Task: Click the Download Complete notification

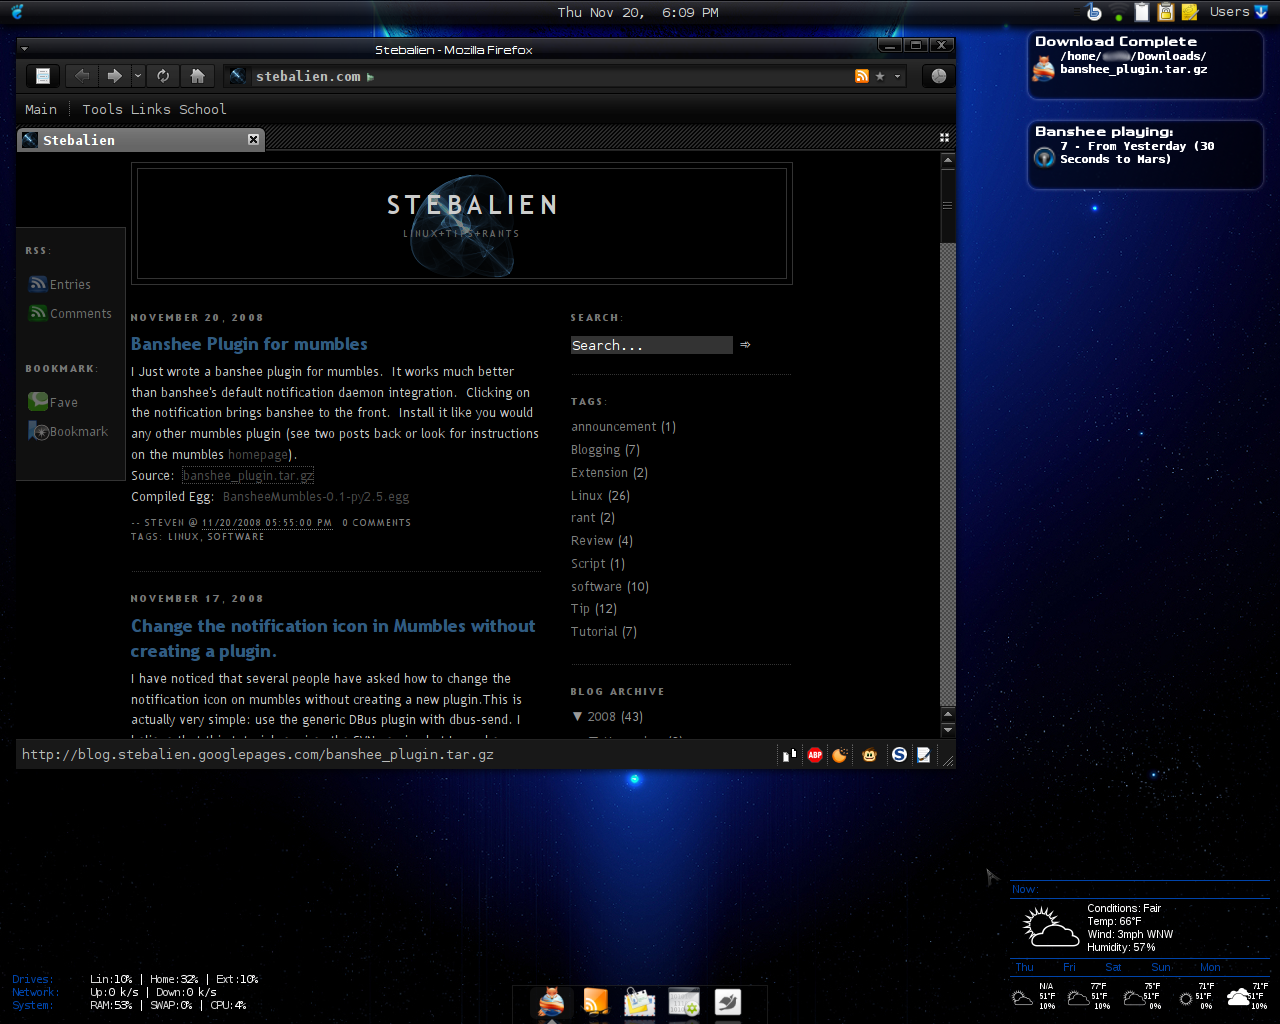Action: 1145,63
